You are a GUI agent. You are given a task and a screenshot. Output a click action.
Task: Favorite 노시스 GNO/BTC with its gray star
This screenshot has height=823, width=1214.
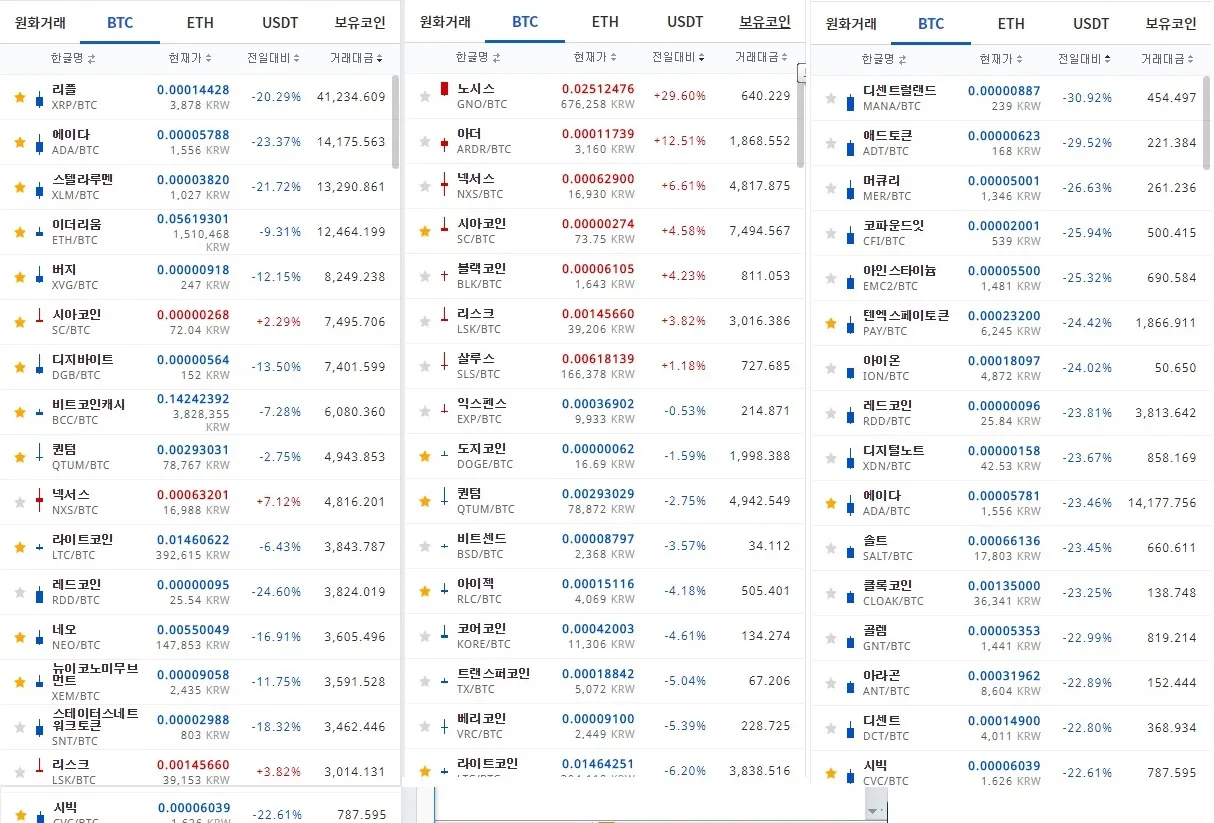(425, 97)
